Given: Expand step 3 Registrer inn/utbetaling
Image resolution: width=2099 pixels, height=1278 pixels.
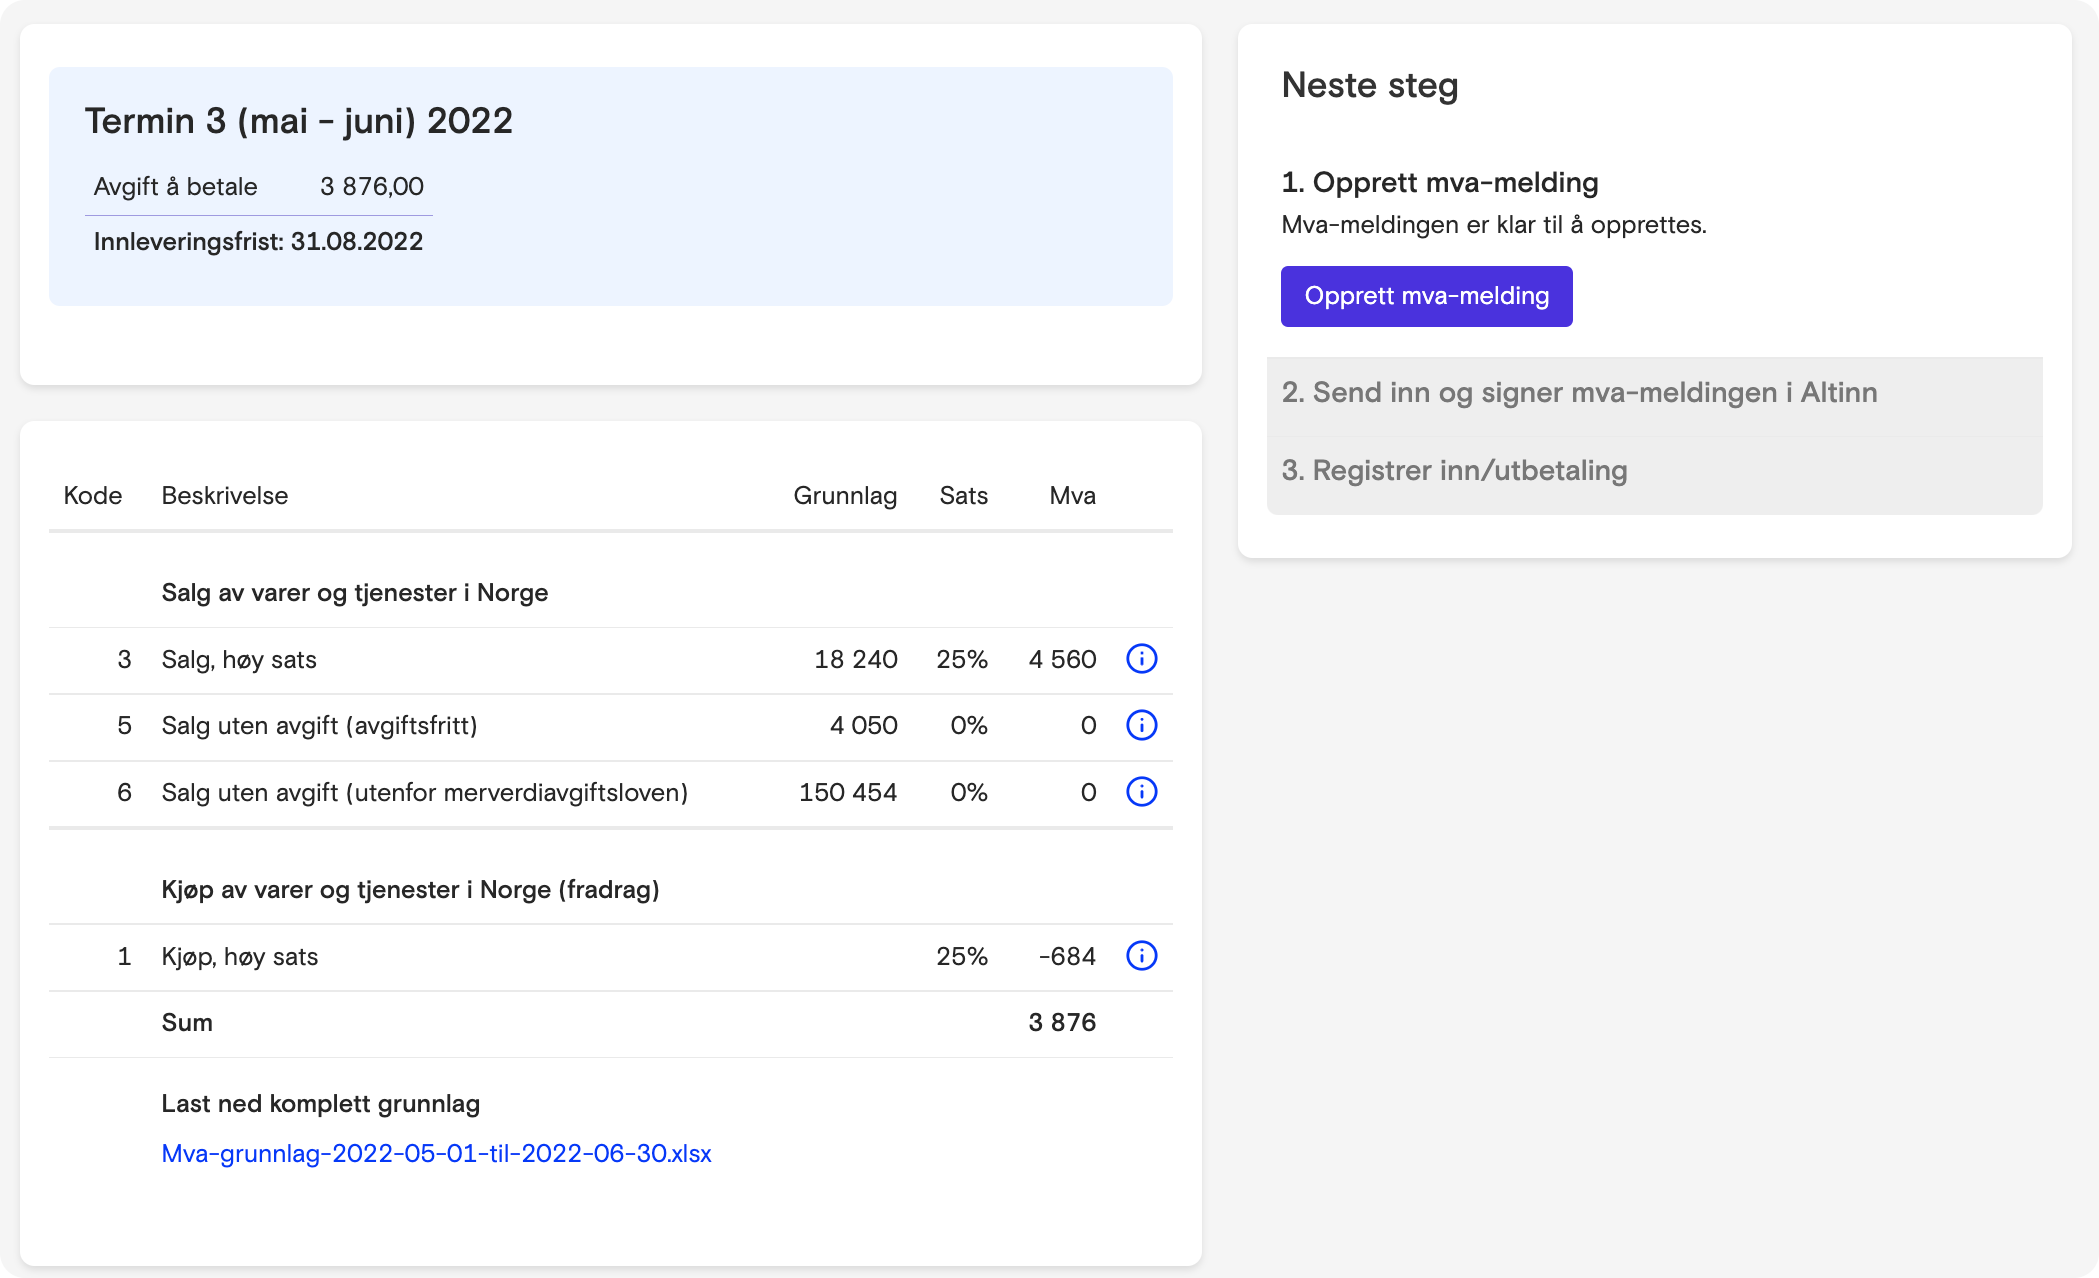Looking at the screenshot, I should 1454,470.
